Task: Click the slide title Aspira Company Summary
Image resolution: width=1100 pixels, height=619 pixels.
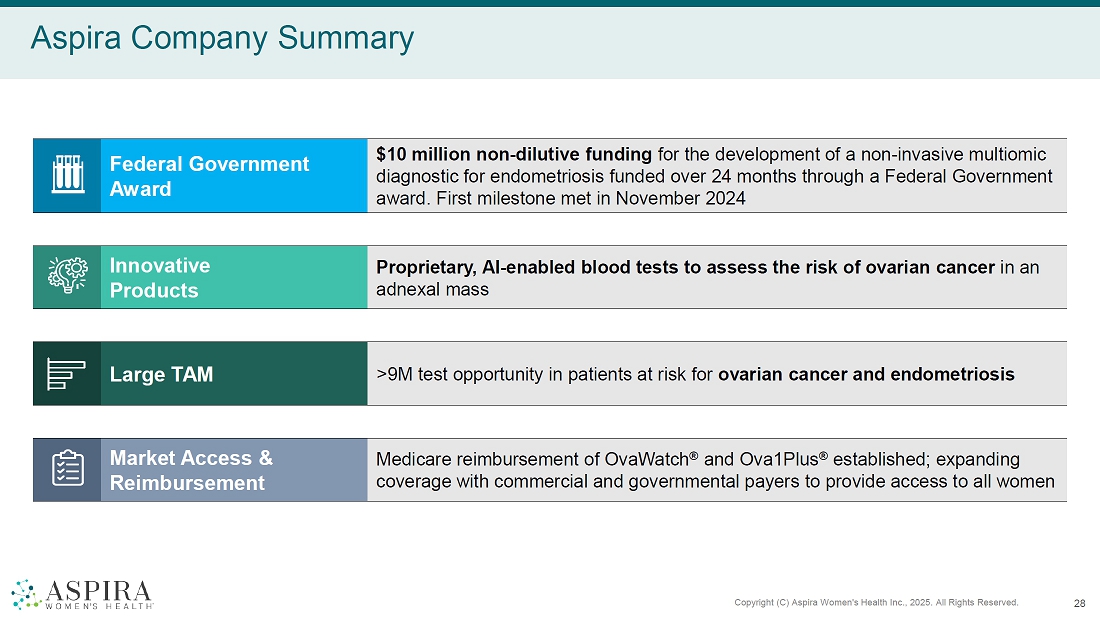Action: coord(222,38)
